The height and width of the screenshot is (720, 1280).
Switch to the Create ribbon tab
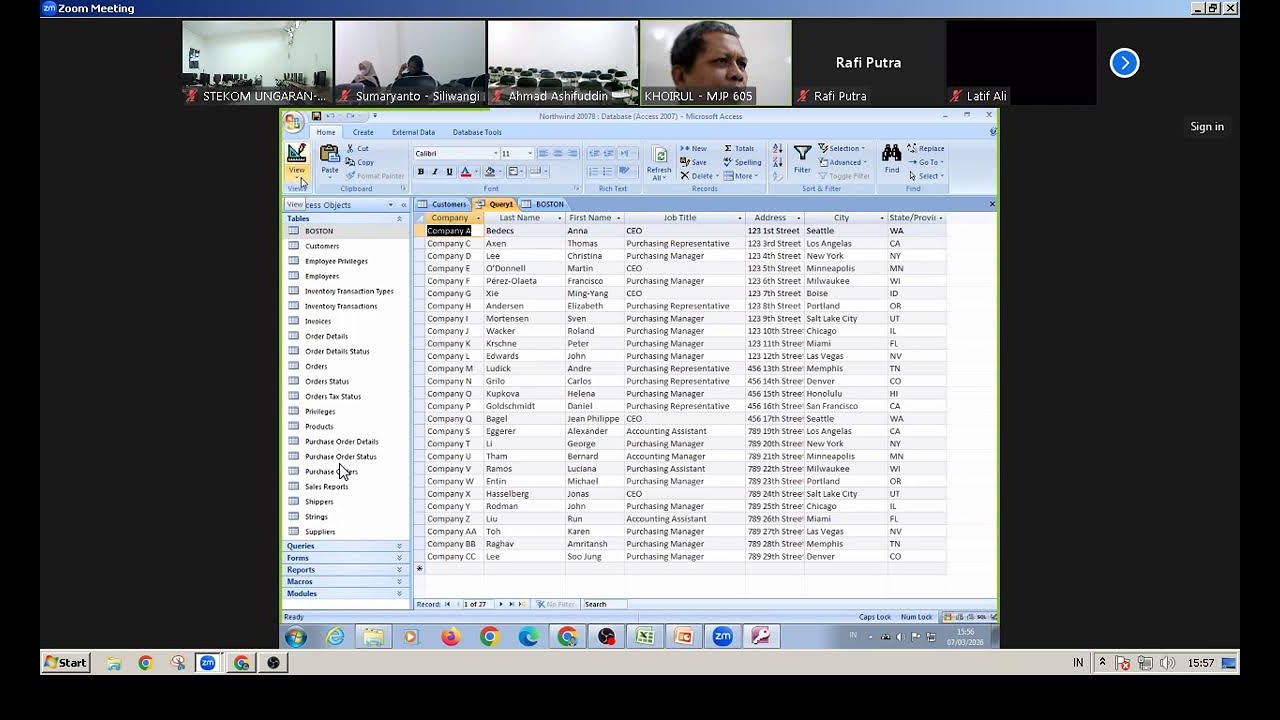[x=363, y=132]
